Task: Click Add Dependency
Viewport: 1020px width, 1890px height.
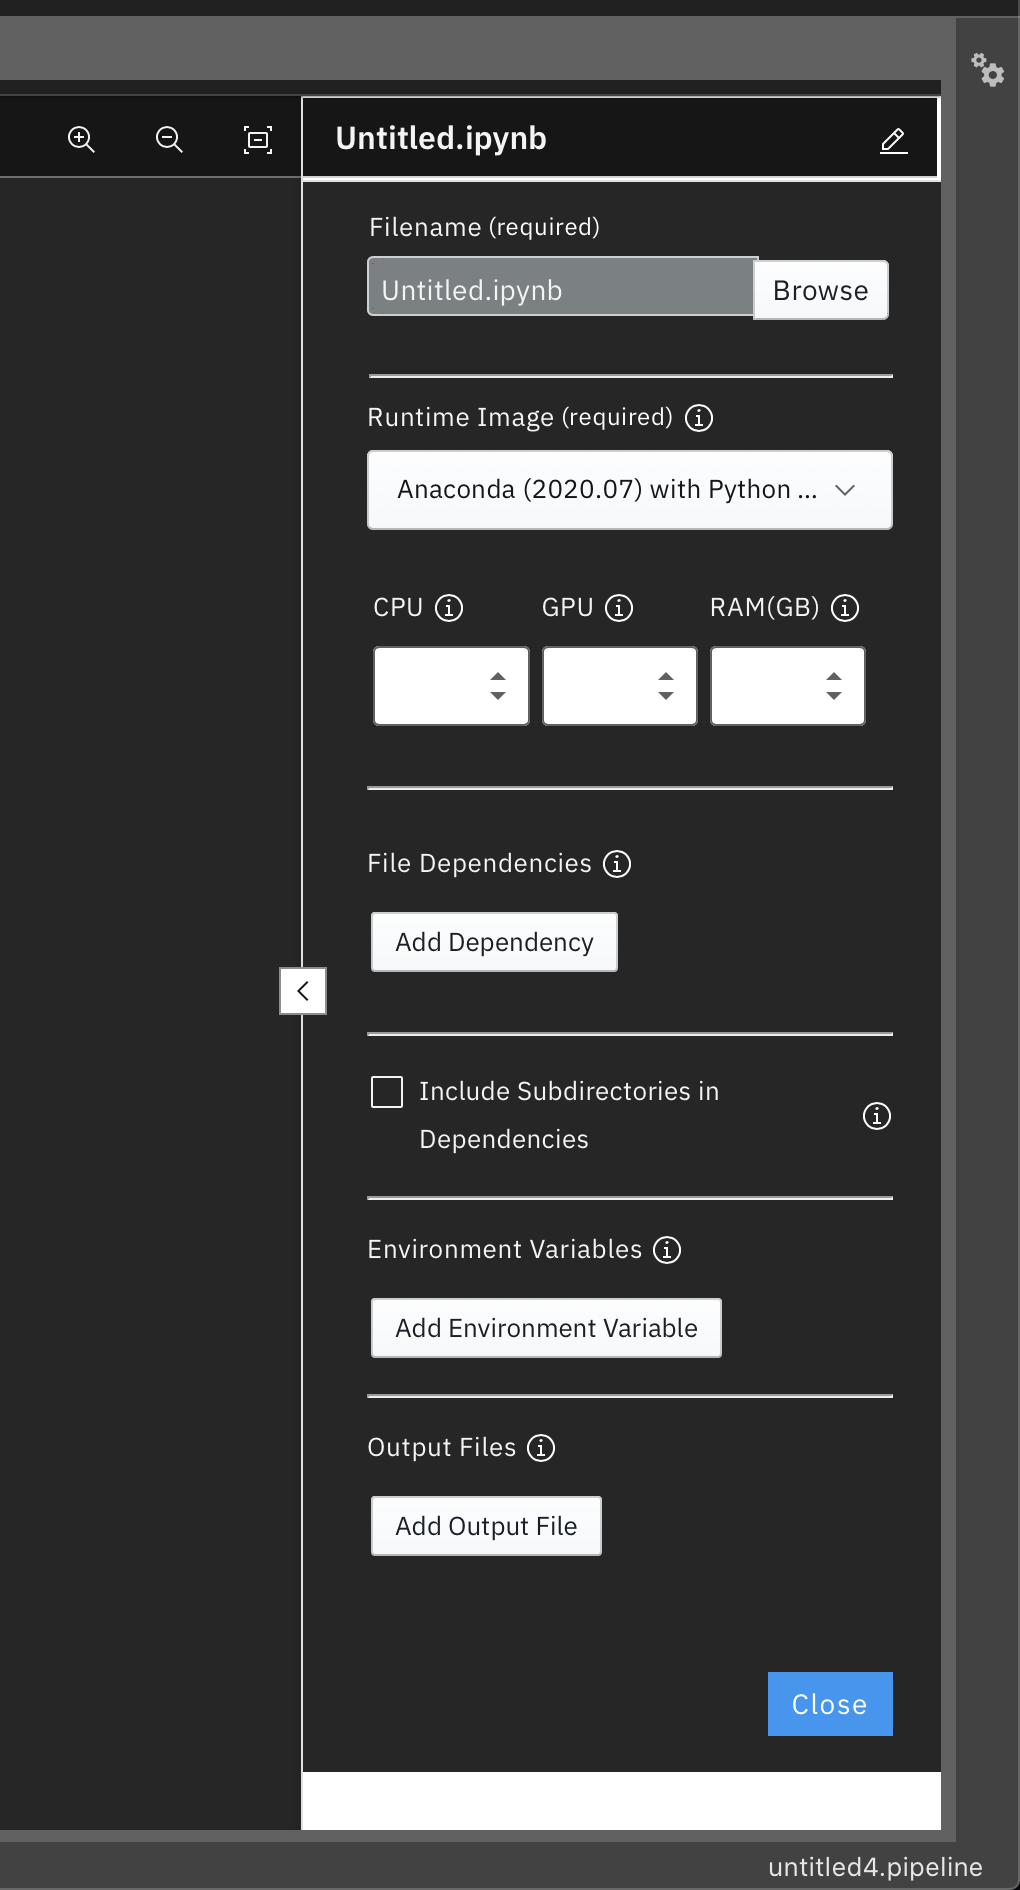Action: coord(493,941)
